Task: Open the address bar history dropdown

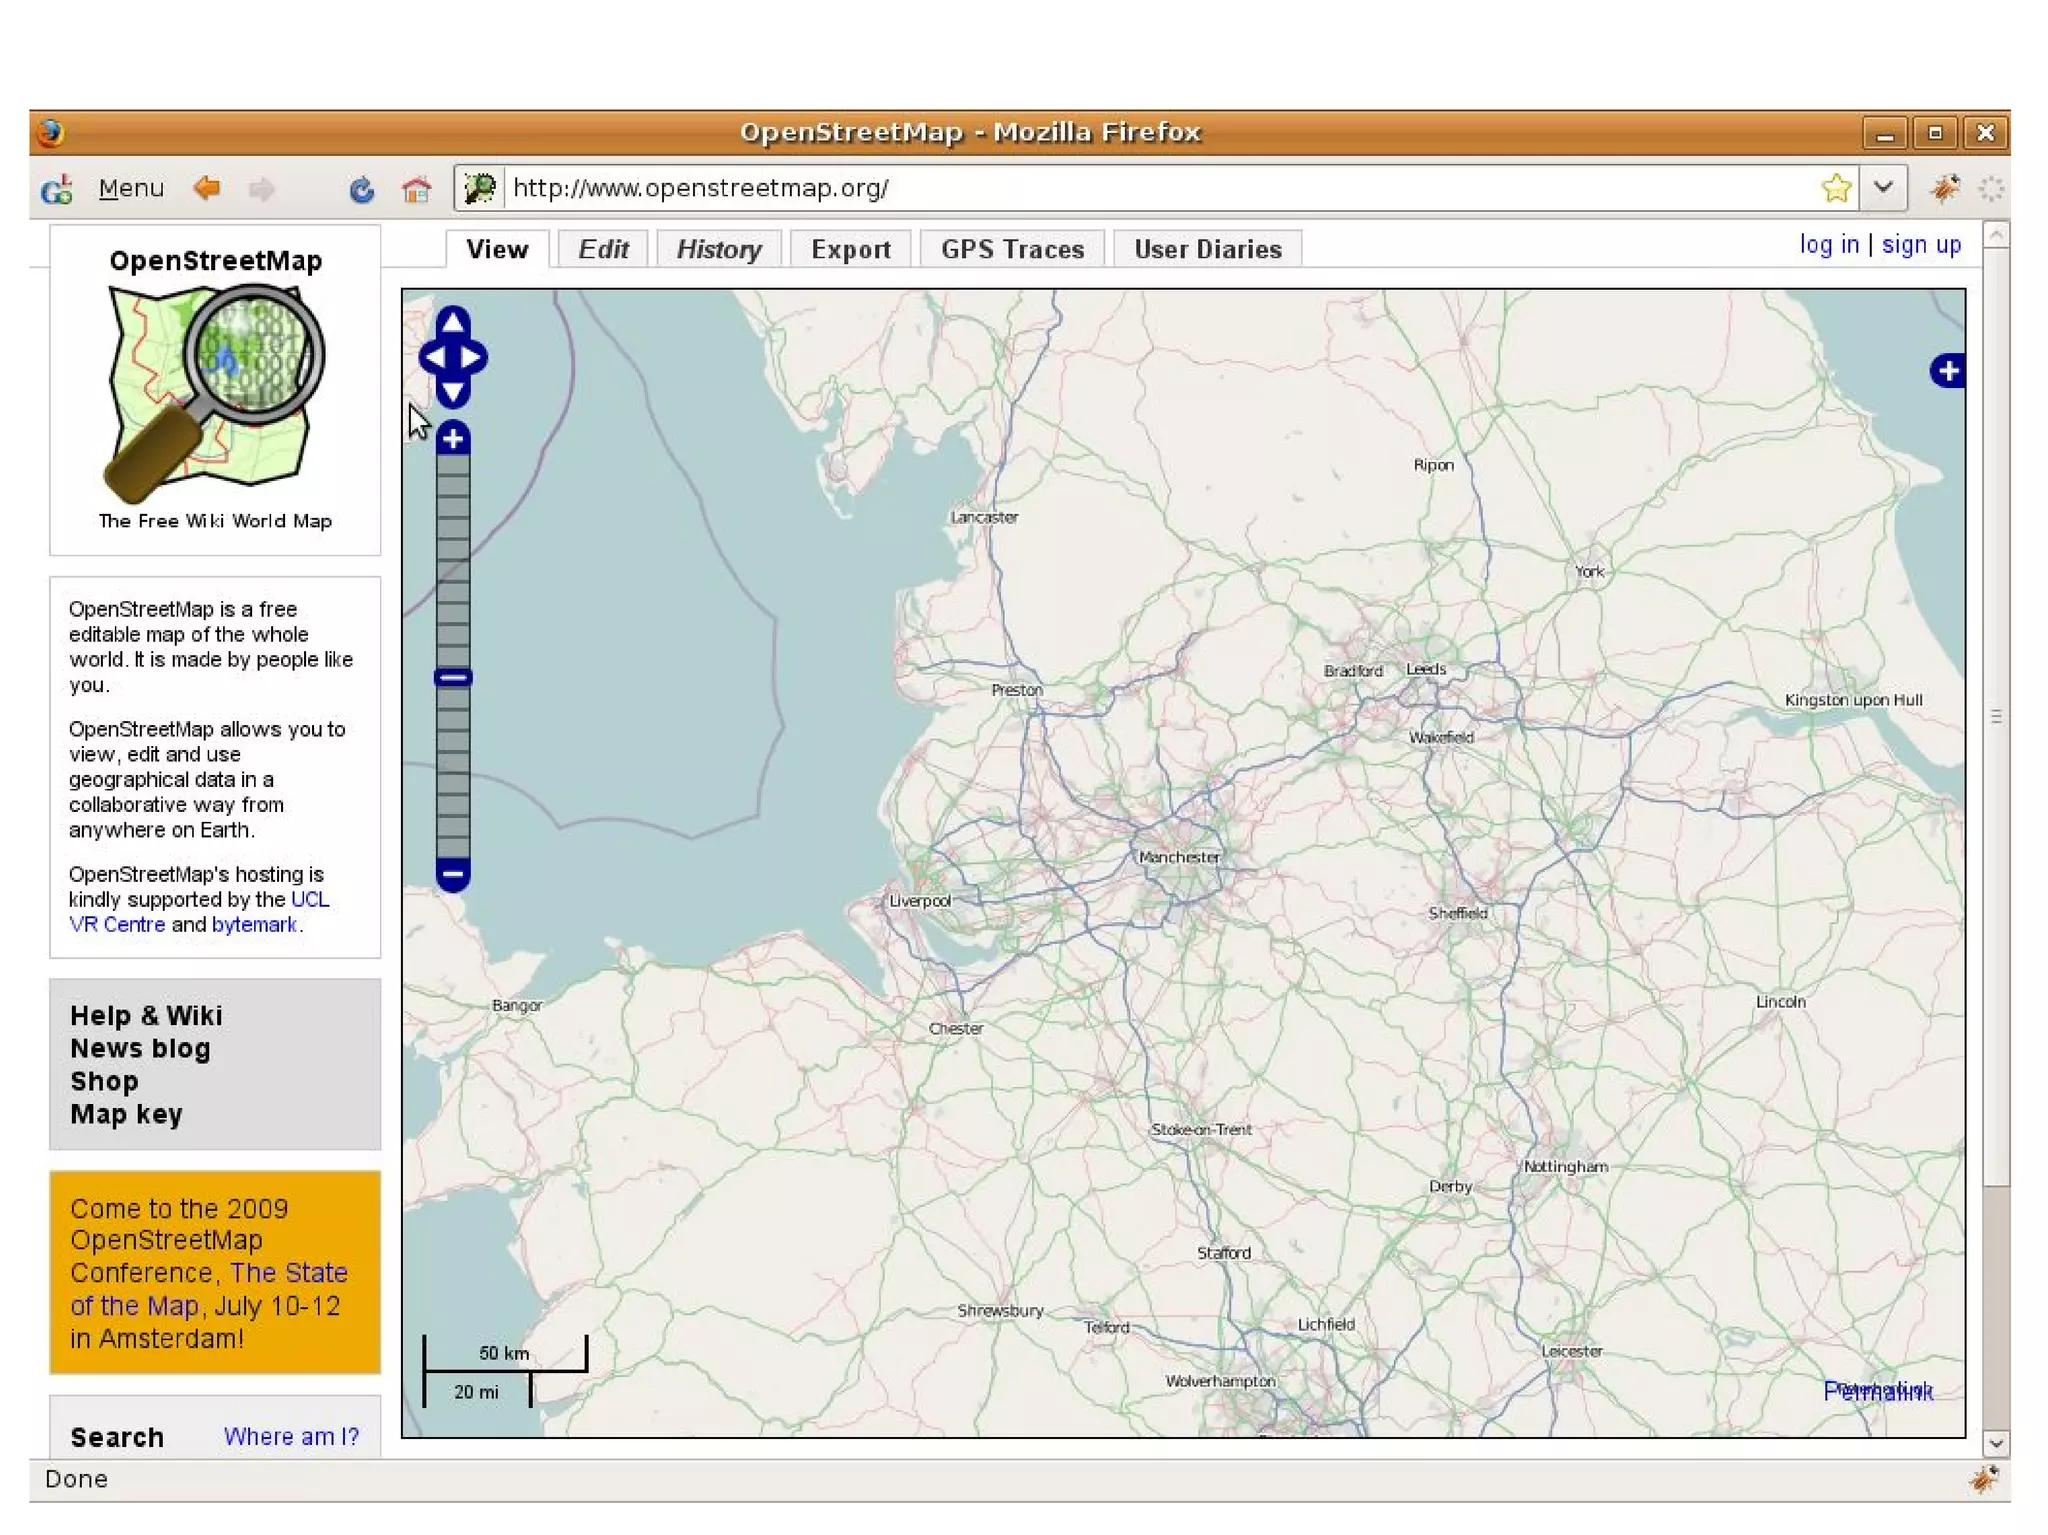Action: [x=1883, y=188]
